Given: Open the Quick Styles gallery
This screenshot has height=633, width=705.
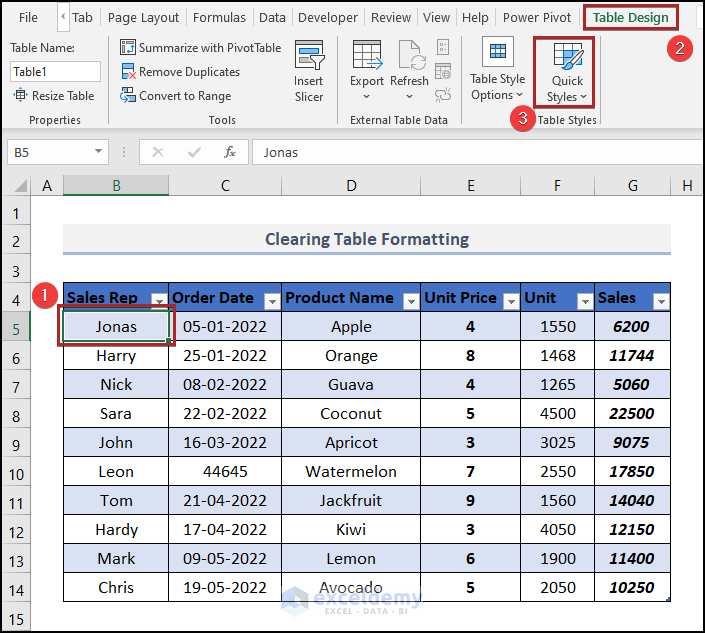Looking at the screenshot, I should click(567, 71).
